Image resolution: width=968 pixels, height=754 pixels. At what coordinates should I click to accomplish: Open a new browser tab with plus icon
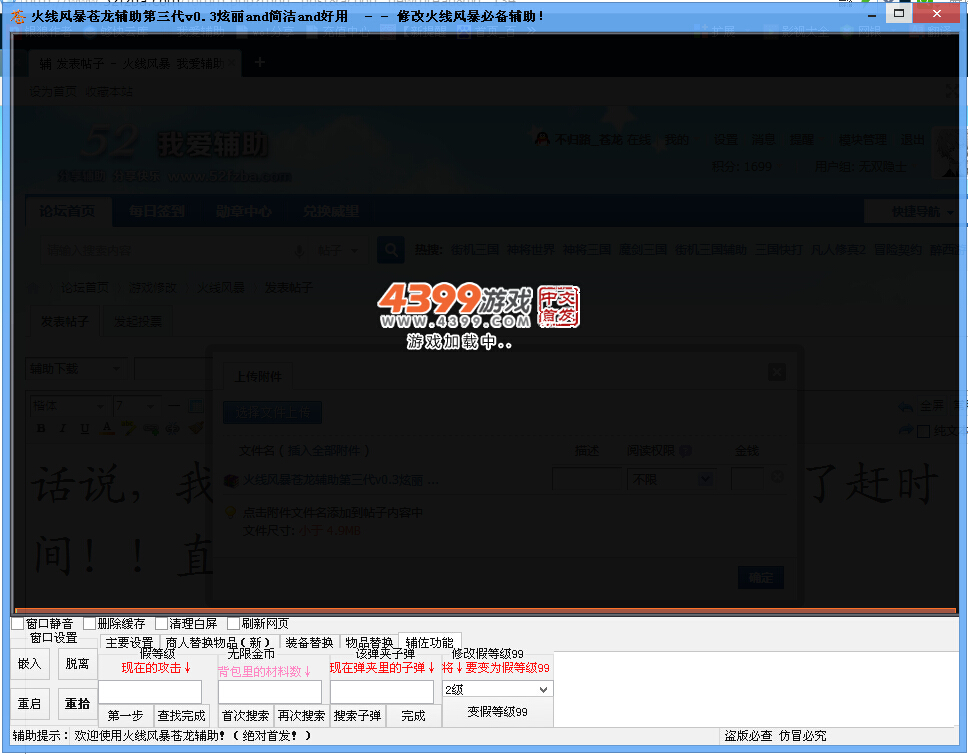(x=260, y=62)
